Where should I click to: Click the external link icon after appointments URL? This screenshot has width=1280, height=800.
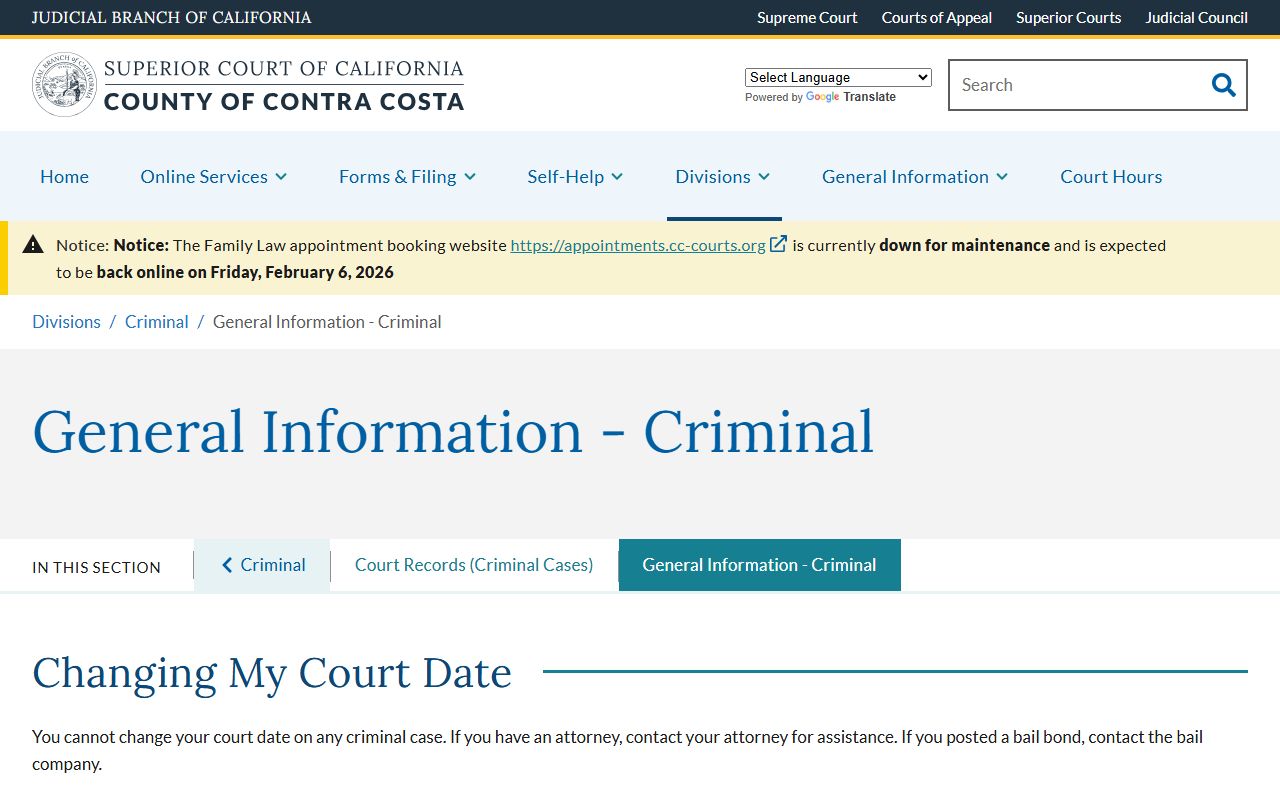(778, 244)
